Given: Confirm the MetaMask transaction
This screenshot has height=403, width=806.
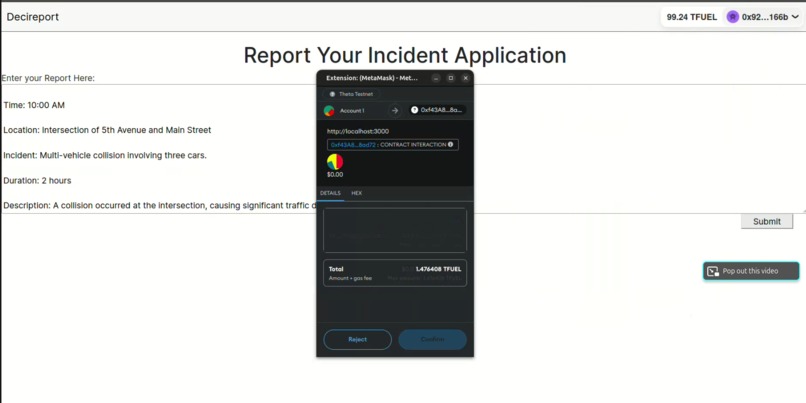Looking at the screenshot, I should tap(432, 339).
